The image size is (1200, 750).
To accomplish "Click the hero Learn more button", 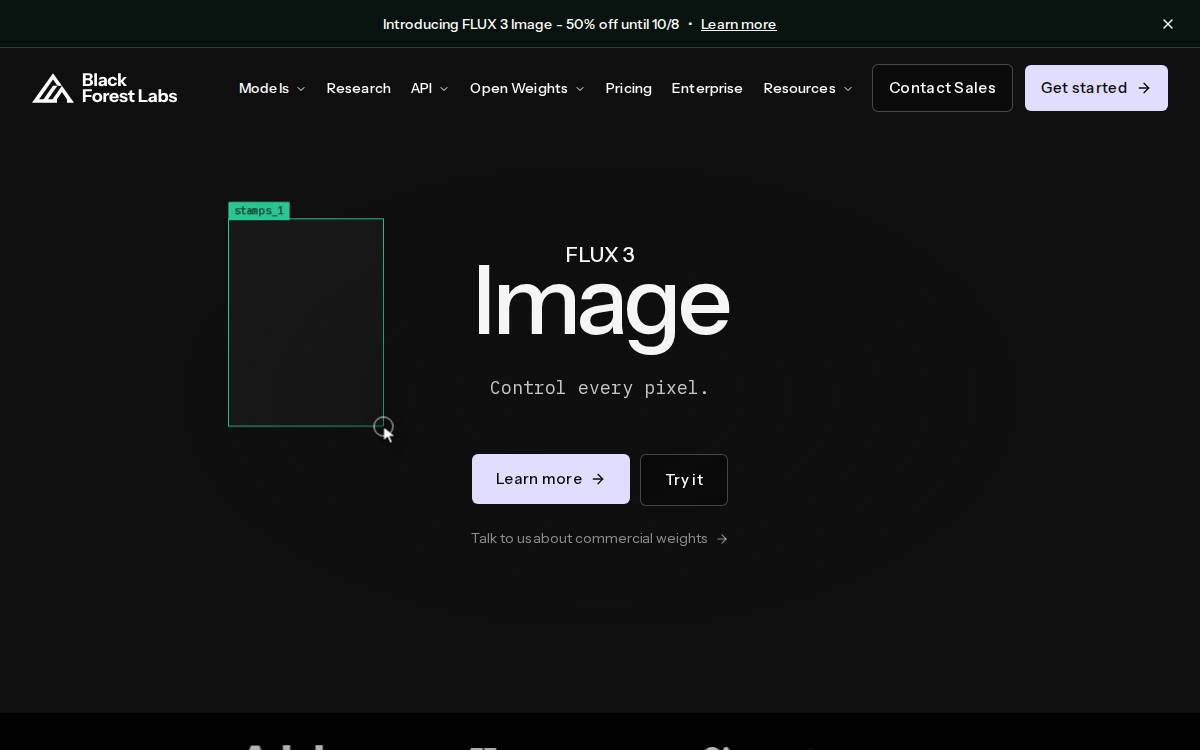I will (x=551, y=479).
